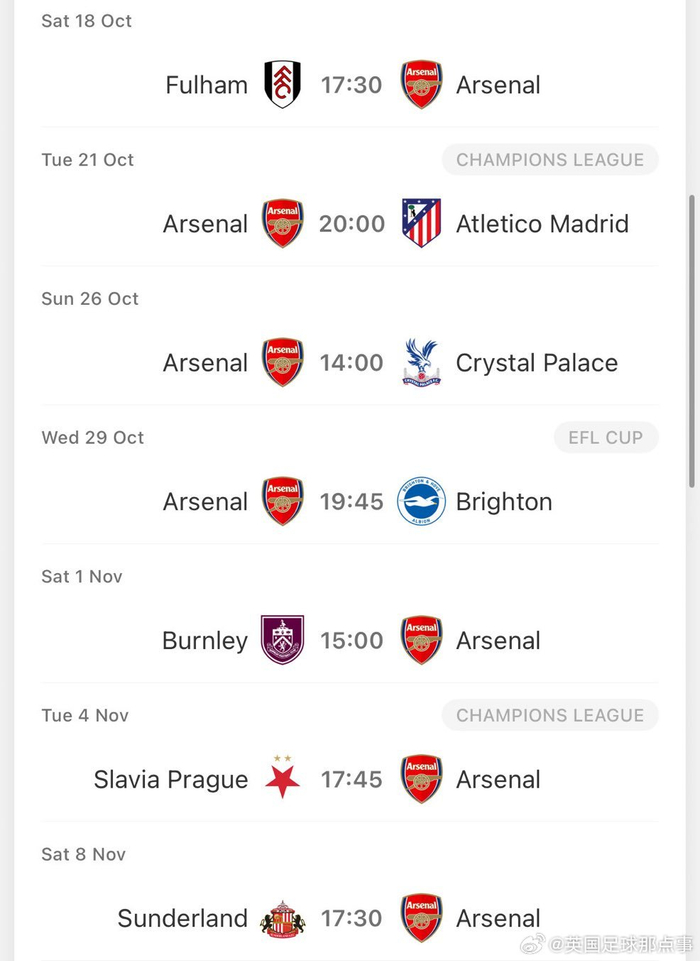Select the 15:00 Burnley match time
The width and height of the screenshot is (700, 961).
[352, 640]
